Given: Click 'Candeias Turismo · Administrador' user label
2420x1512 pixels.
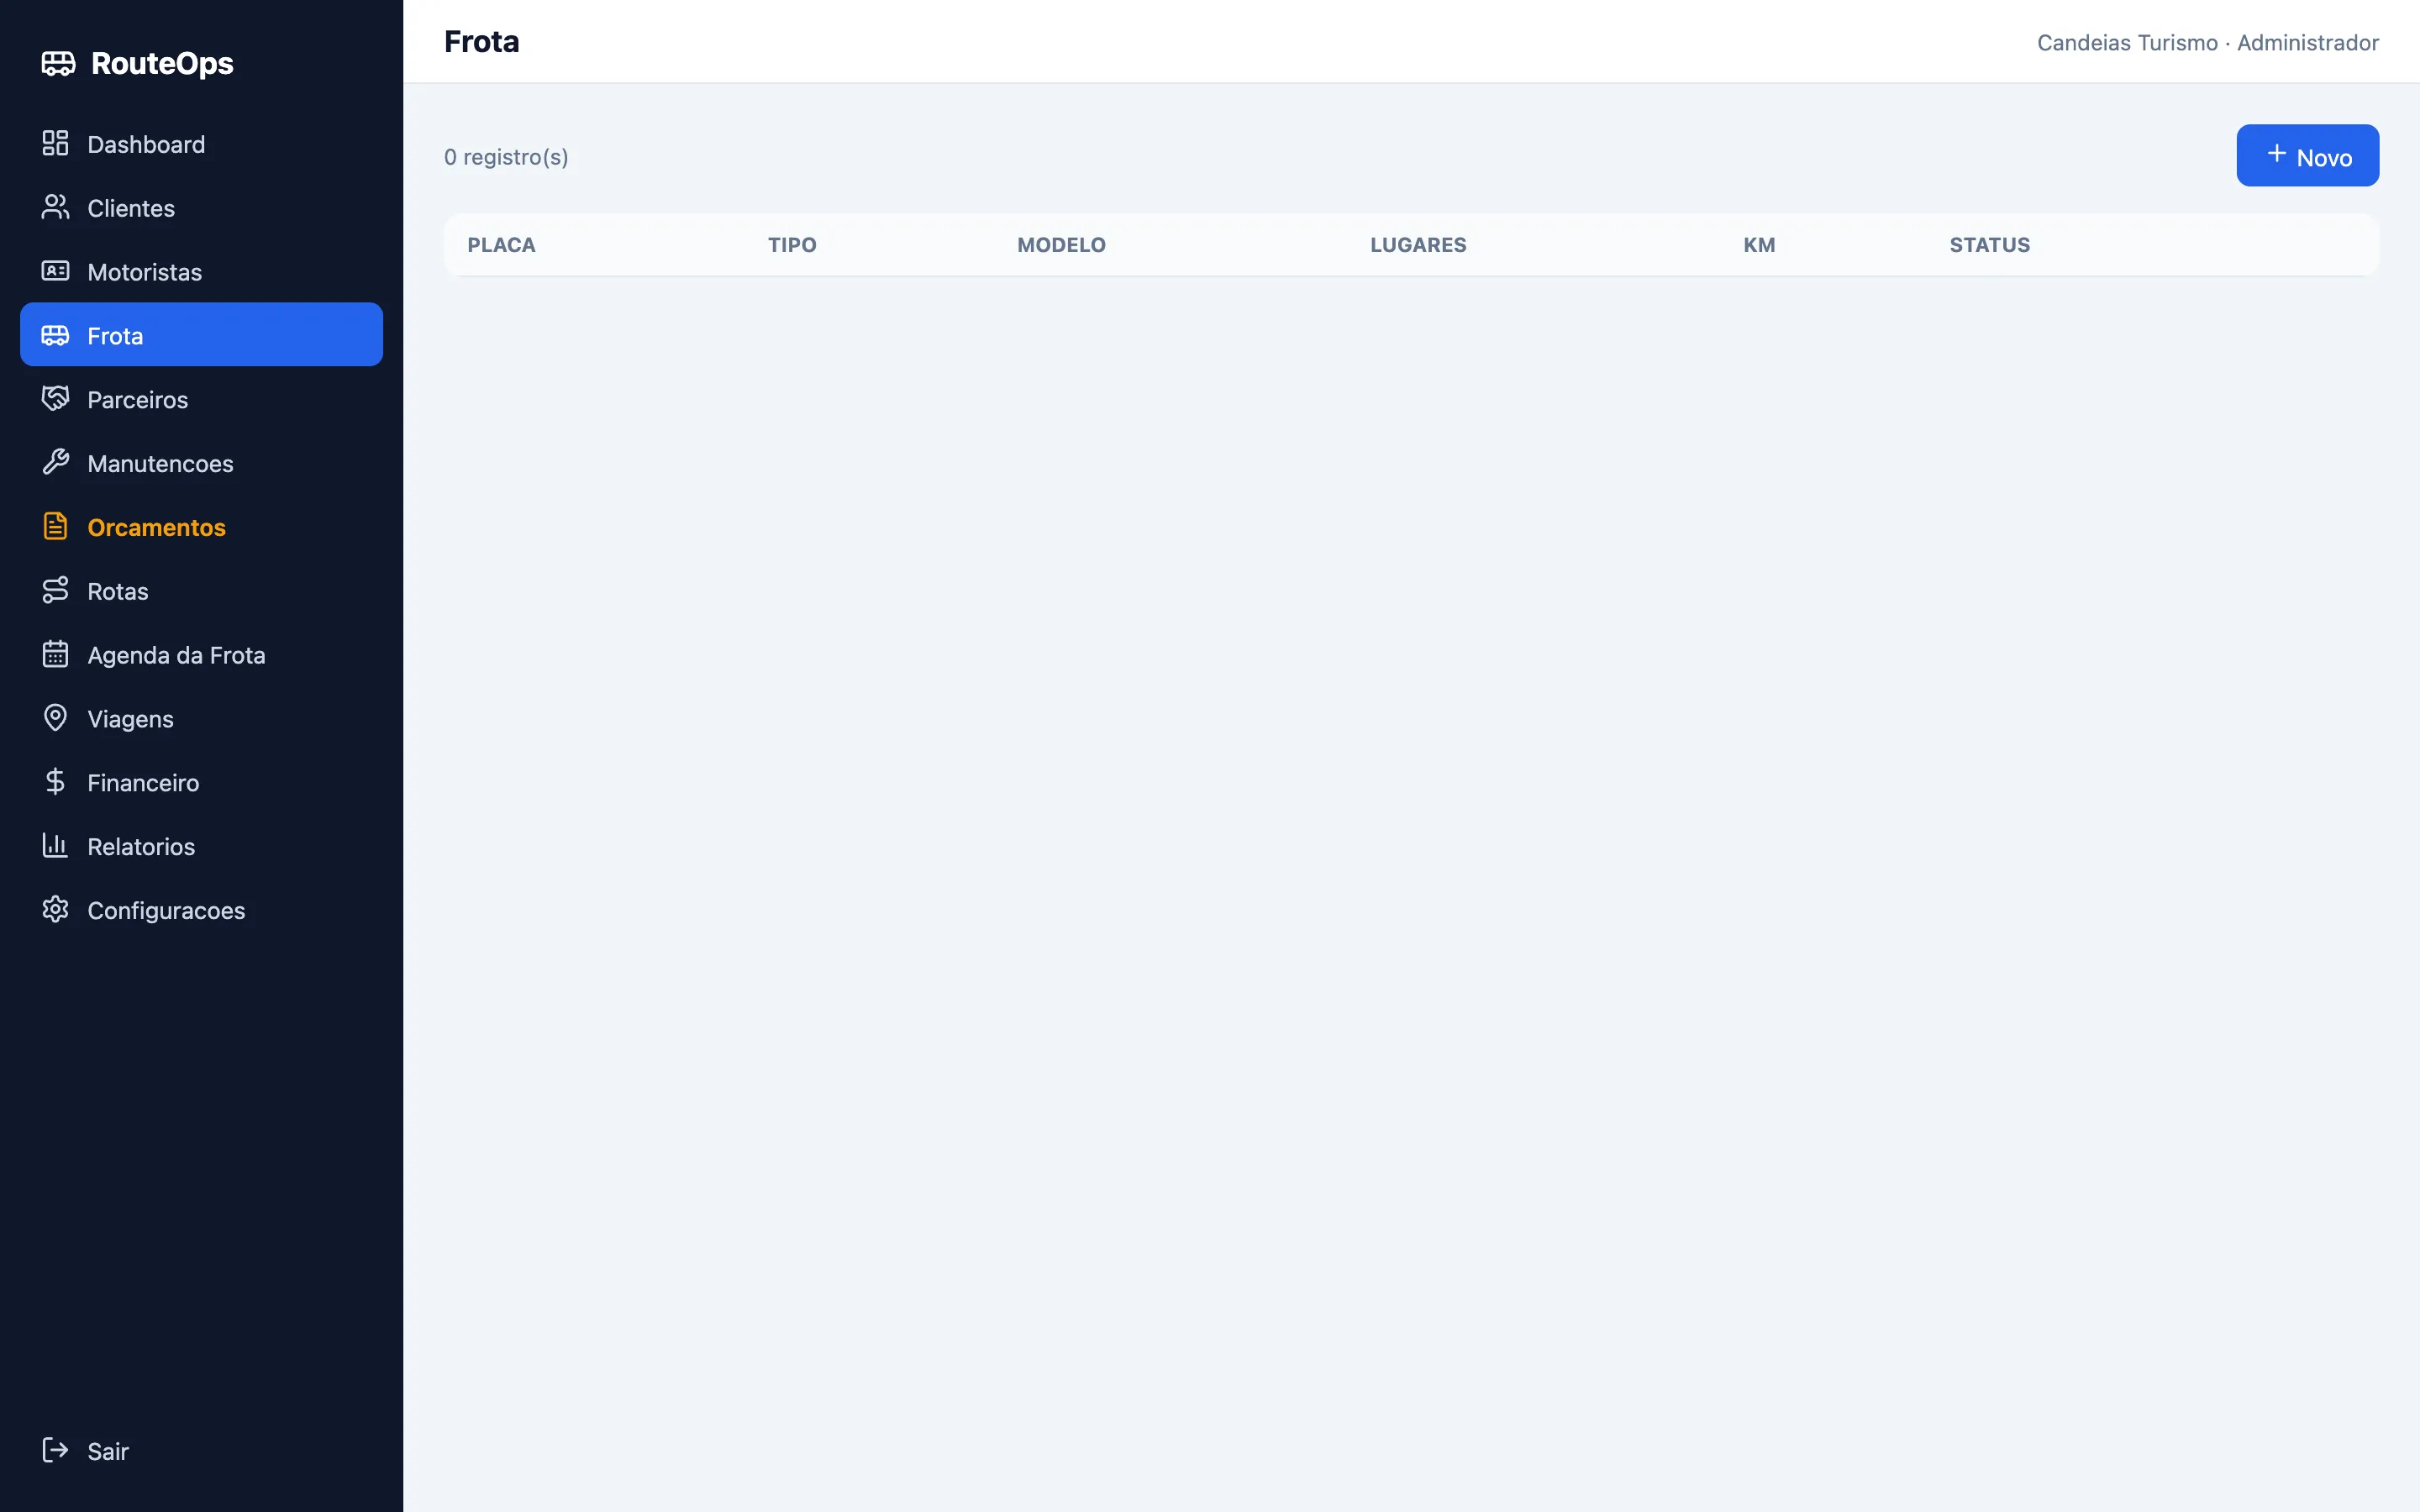Looking at the screenshot, I should [x=2208, y=43].
